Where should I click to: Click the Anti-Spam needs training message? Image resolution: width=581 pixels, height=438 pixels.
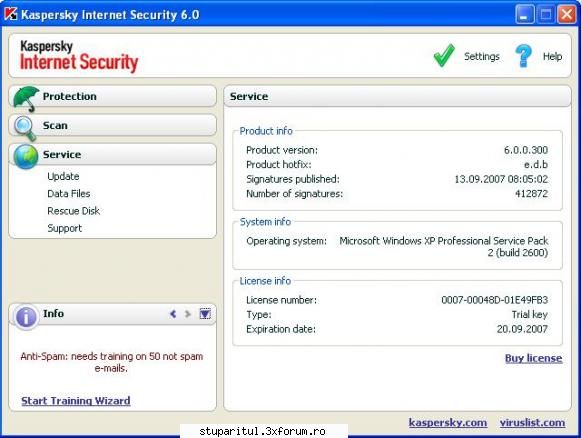pyautogui.click(x=112, y=362)
